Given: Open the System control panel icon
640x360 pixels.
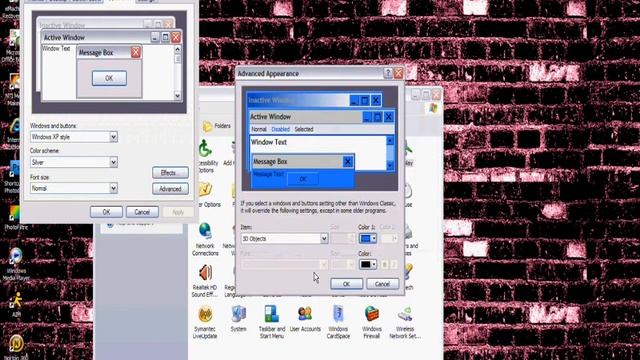Looking at the screenshot, I should point(238,319).
